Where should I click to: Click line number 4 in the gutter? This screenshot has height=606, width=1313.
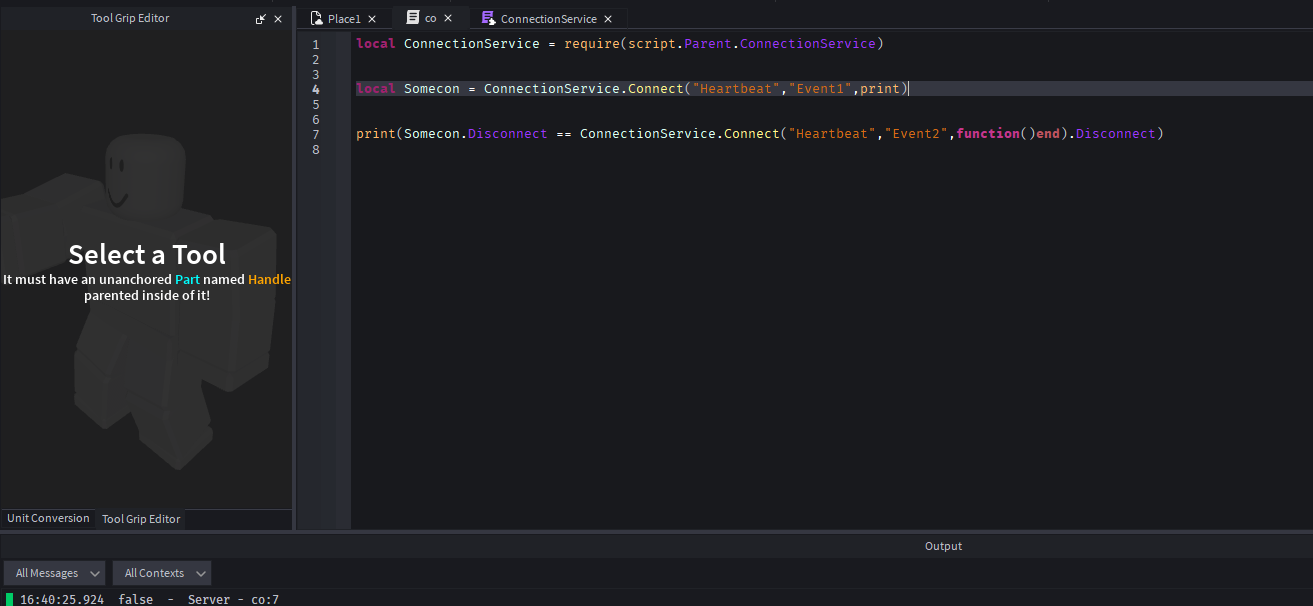pos(316,89)
